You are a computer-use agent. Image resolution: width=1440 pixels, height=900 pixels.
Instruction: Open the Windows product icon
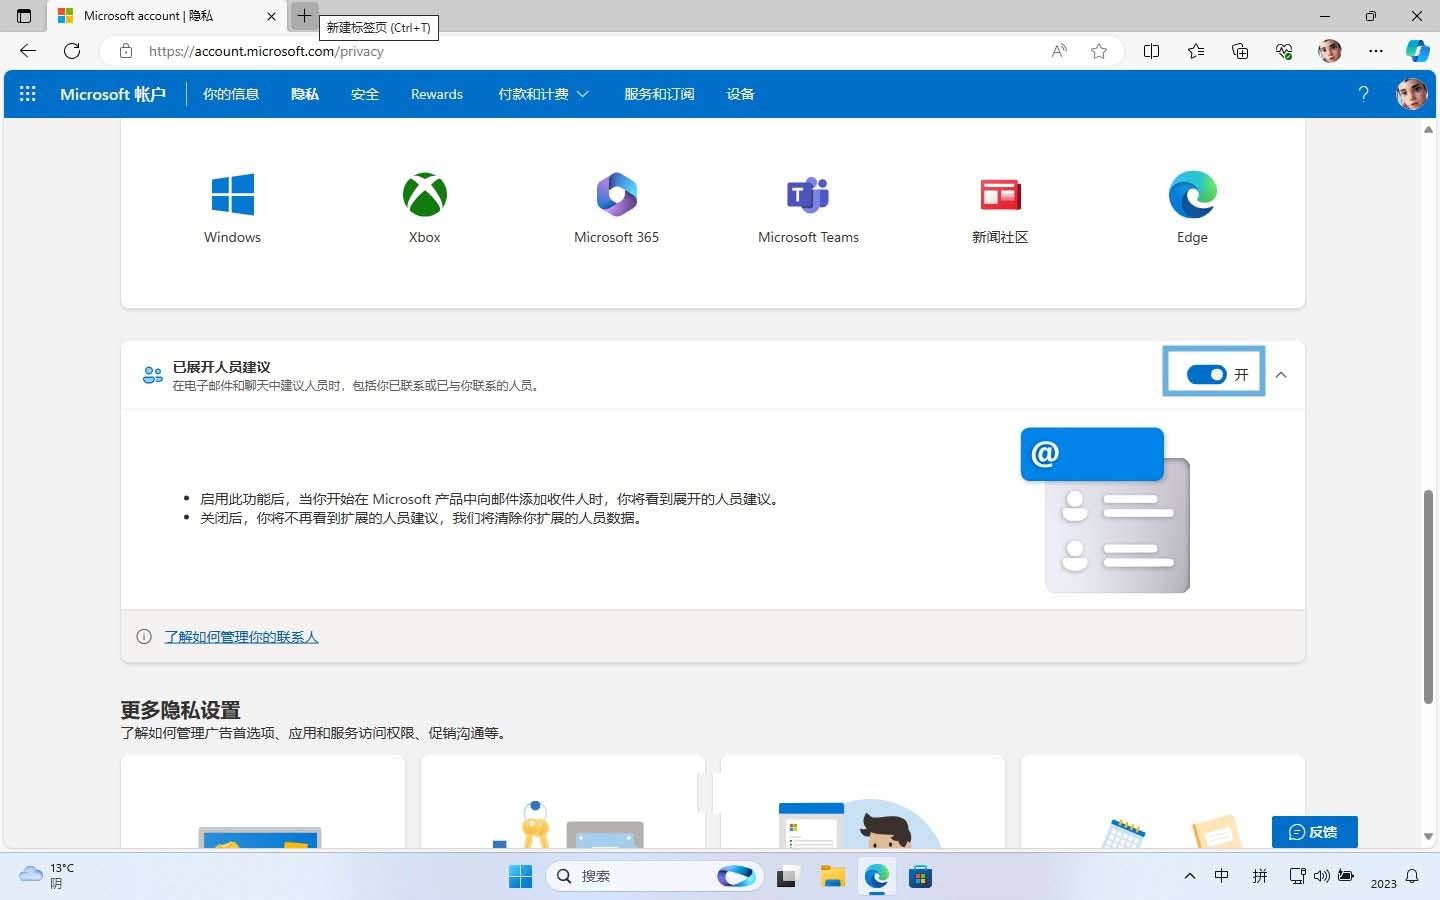coord(232,195)
